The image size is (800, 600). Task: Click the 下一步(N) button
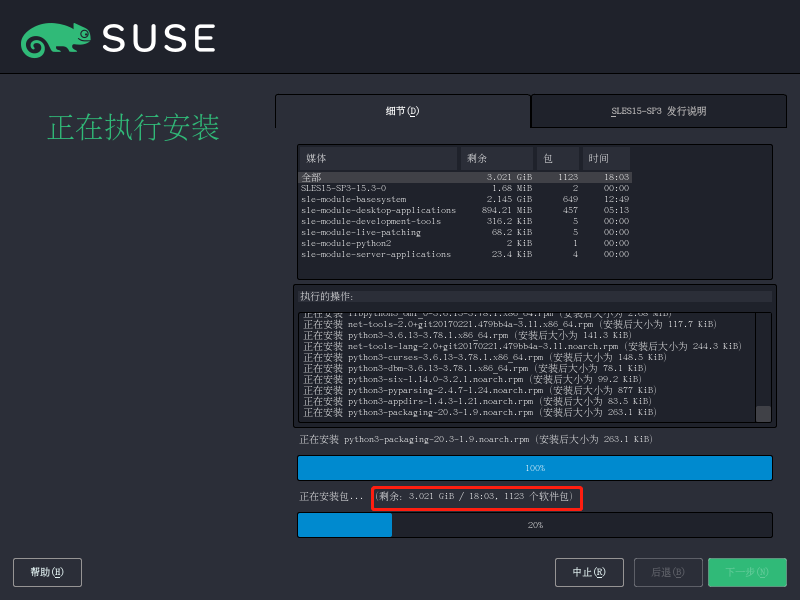(x=747, y=572)
